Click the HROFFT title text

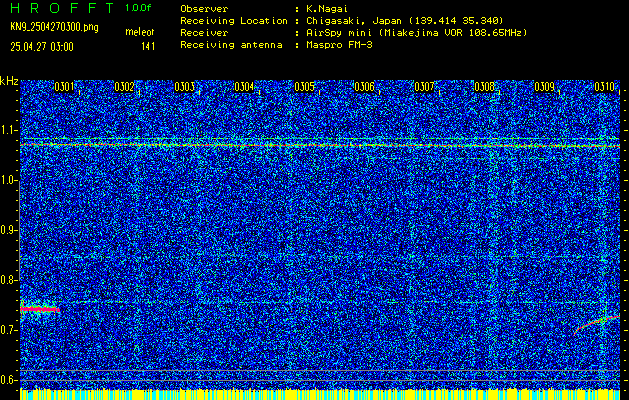click(63, 8)
